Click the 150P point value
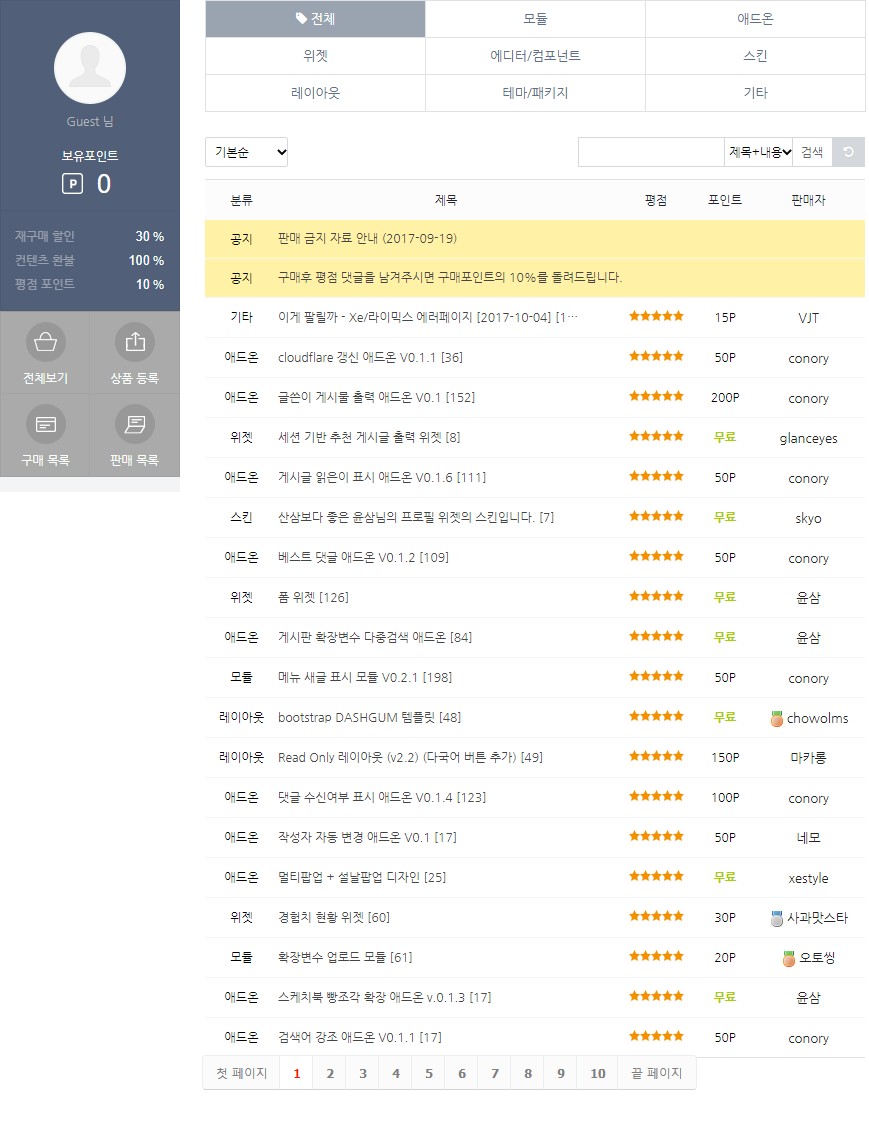Screen dimensions: 869x1127 coord(725,758)
